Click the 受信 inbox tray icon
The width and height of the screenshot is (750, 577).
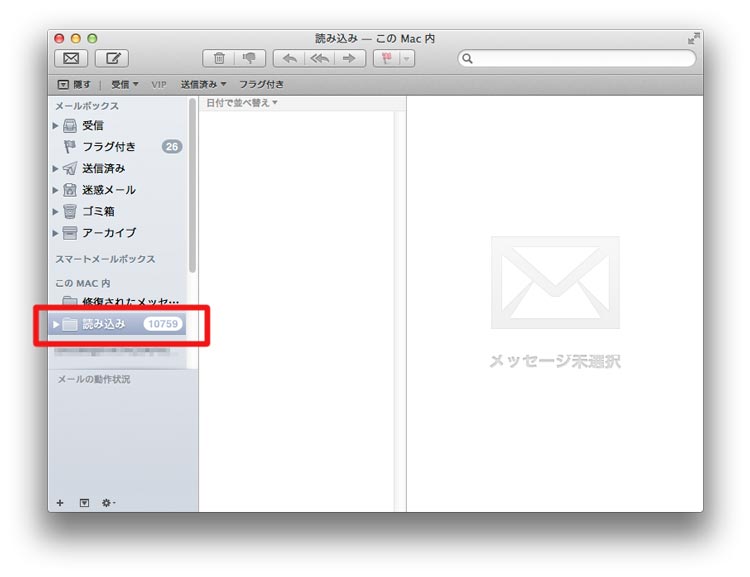point(70,126)
